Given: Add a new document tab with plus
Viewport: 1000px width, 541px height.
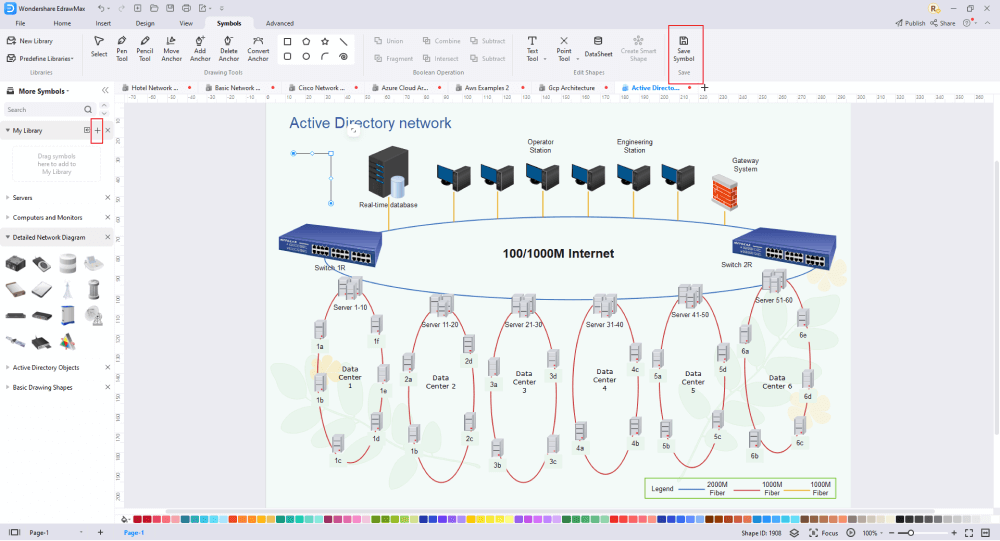Looking at the screenshot, I should [705, 88].
